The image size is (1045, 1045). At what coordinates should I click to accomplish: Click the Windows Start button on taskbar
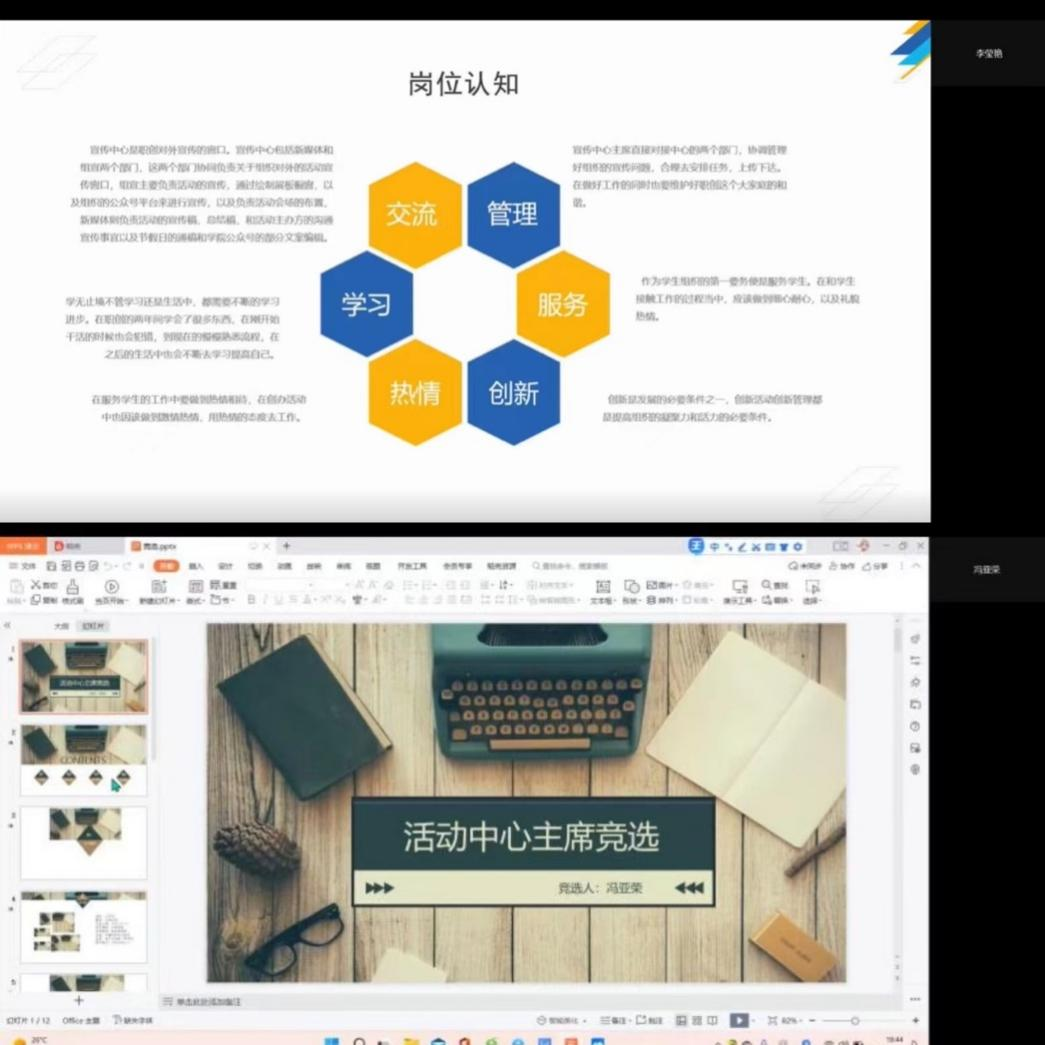pyautogui.click(x=331, y=1041)
